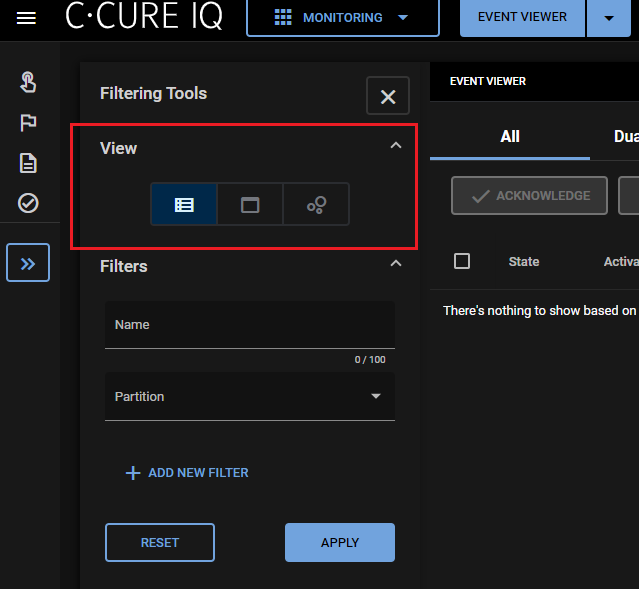Tick the select-all checkbox in table header
Viewport: 639px width, 589px height.
click(462, 261)
